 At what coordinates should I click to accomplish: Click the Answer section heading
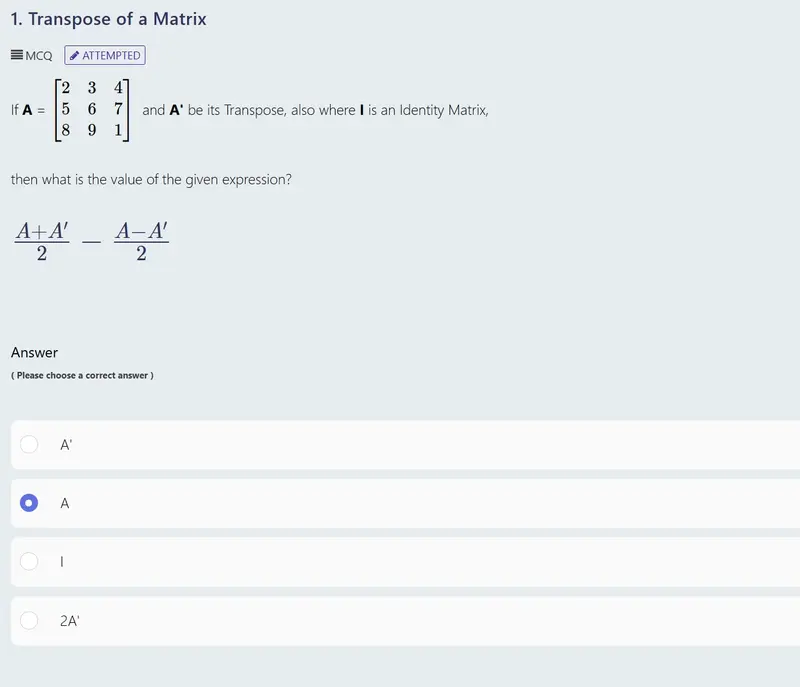coord(34,352)
